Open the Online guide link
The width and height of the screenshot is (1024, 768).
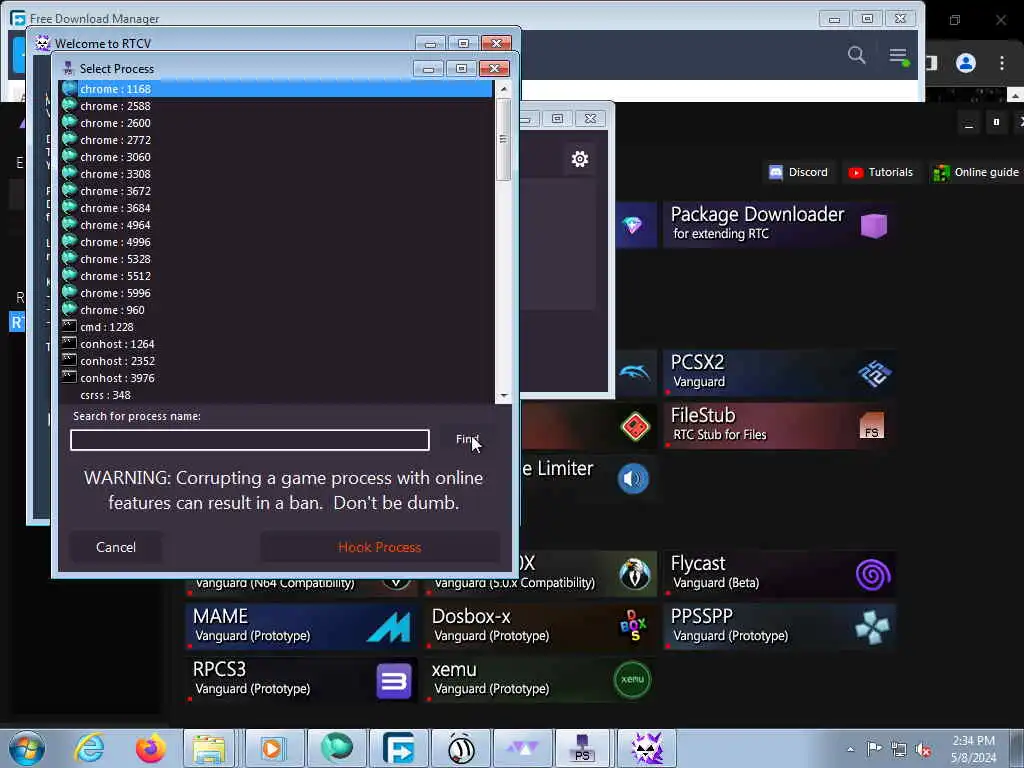[x=976, y=172]
